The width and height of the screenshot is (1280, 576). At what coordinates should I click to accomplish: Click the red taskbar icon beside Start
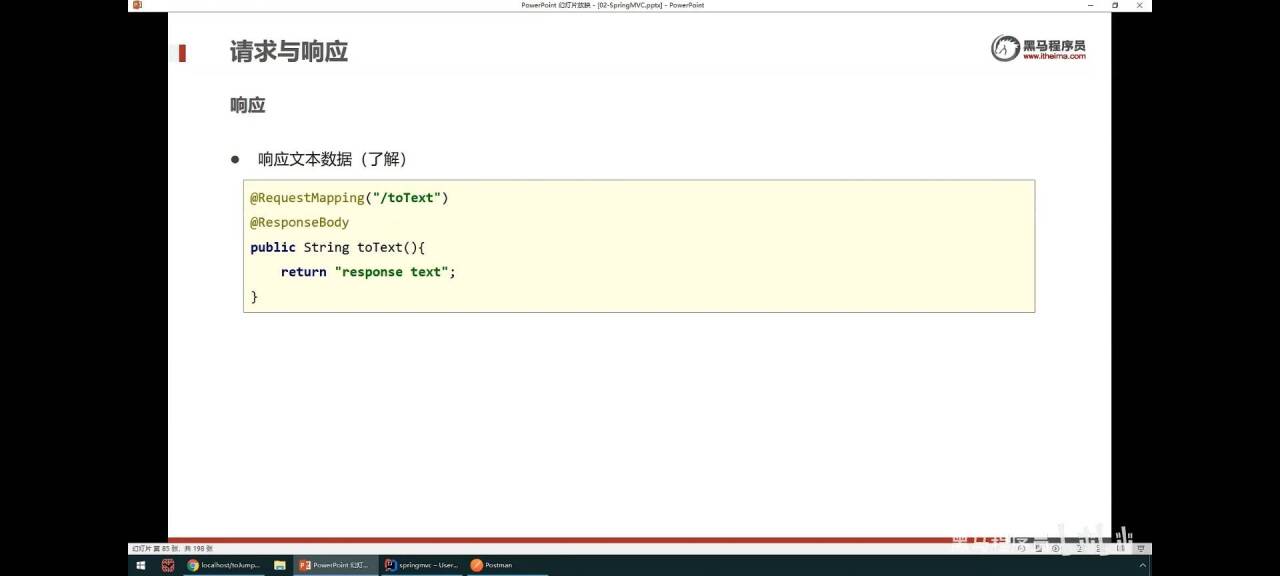click(168, 565)
